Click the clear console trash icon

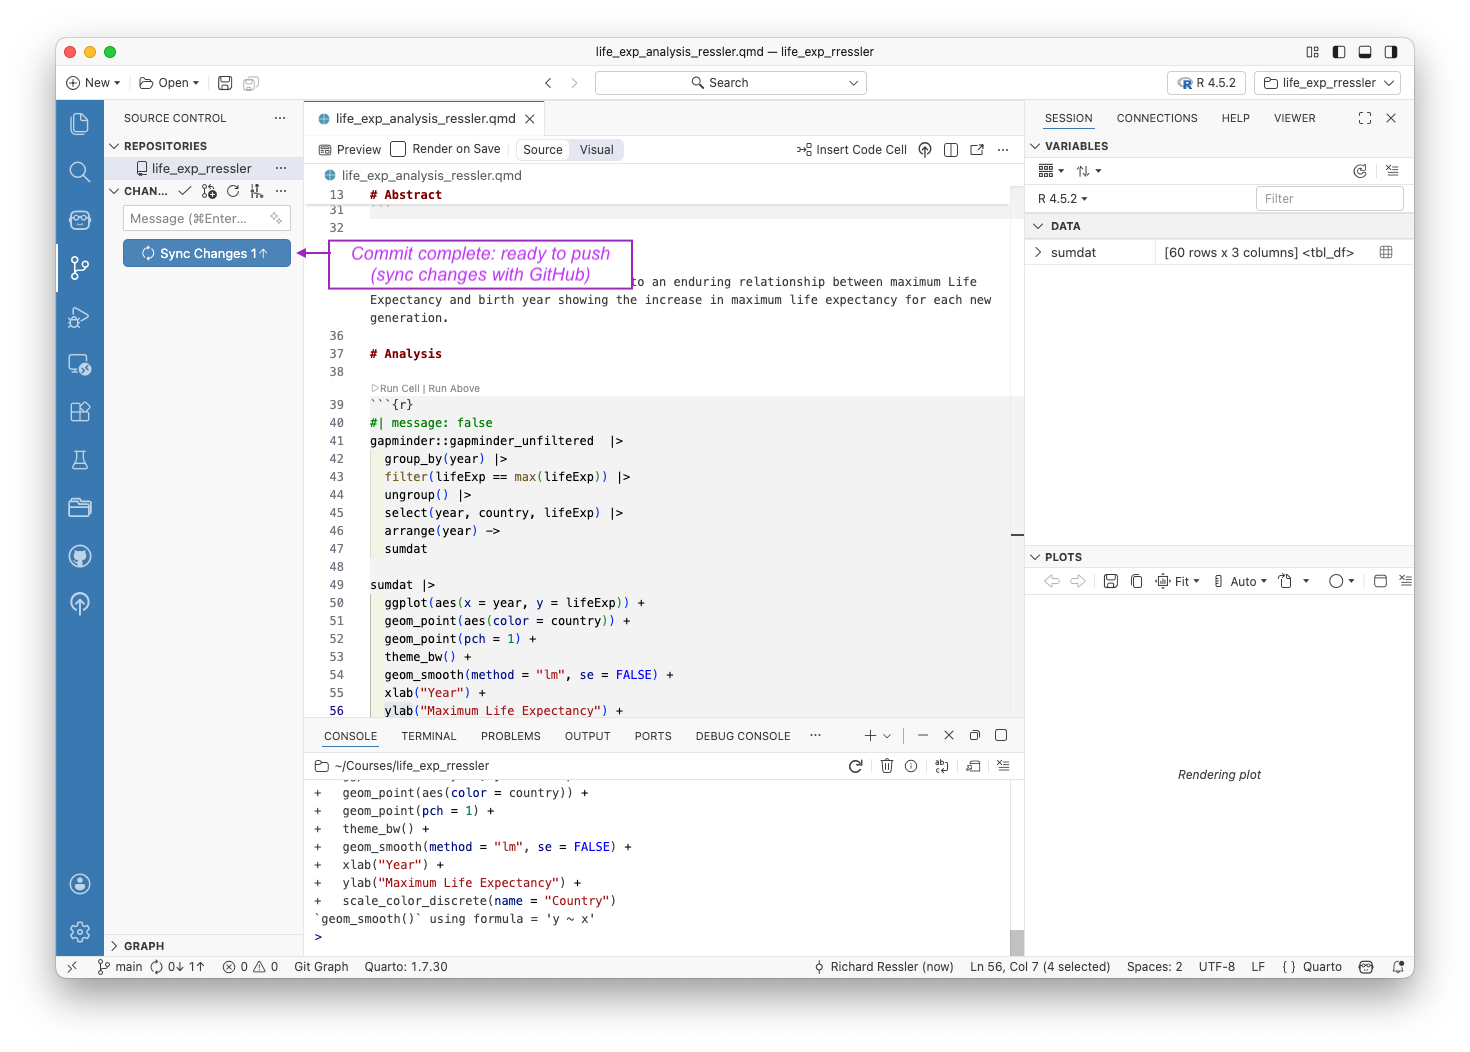click(x=887, y=766)
